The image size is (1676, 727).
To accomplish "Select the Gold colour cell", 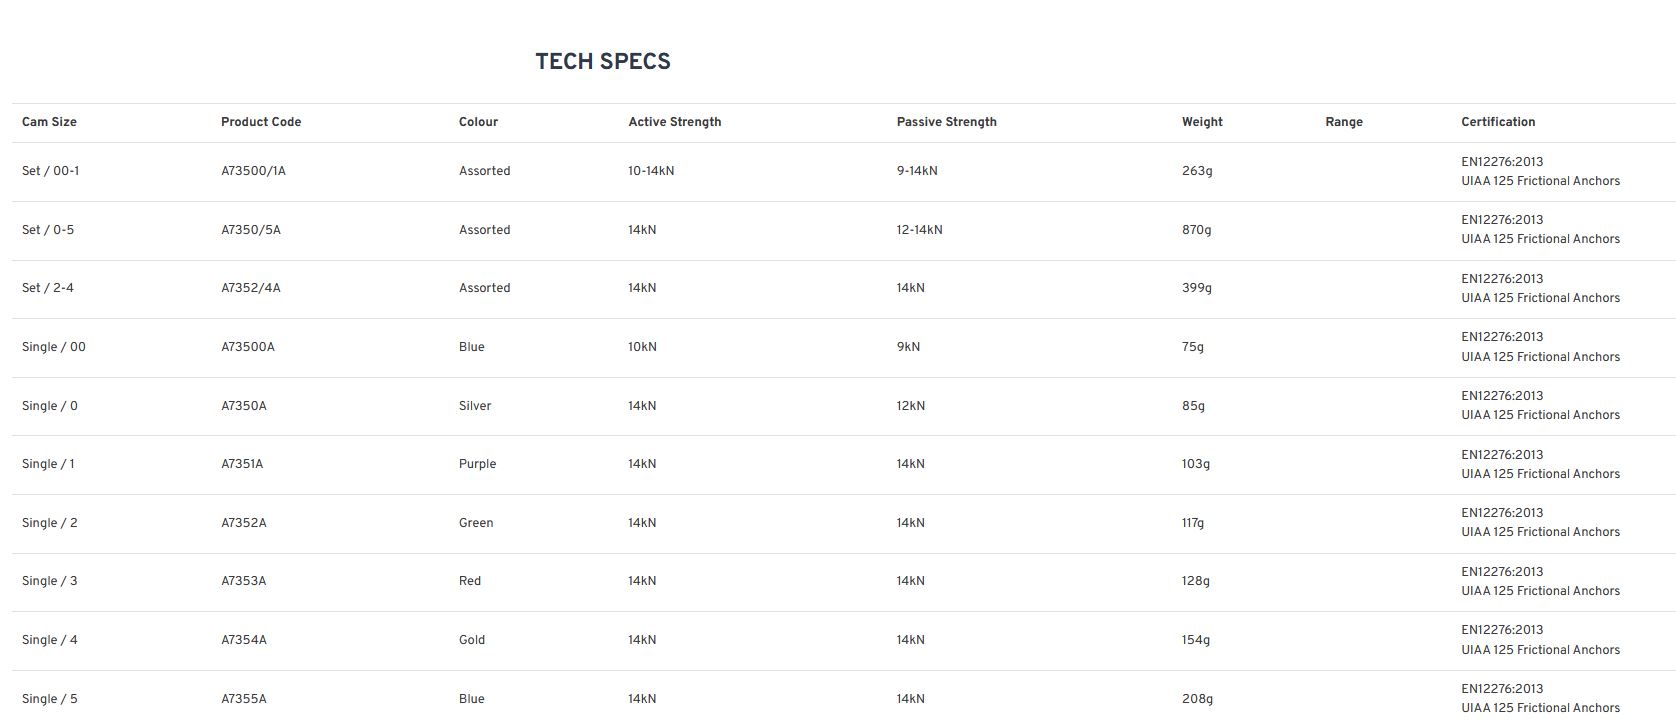I will [x=471, y=640].
